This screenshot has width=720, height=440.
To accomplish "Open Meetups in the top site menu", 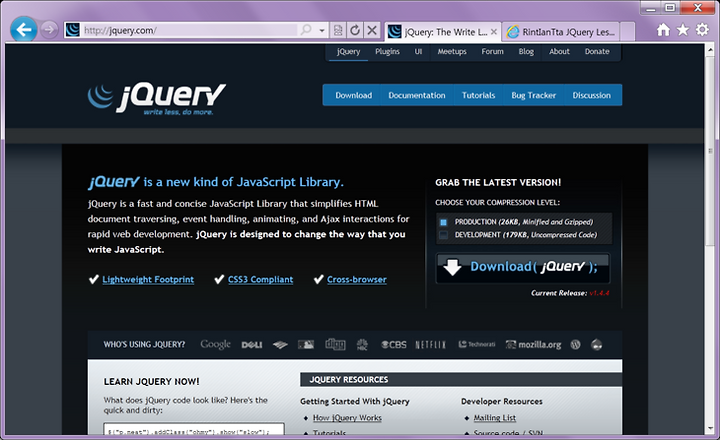I will [x=452, y=51].
